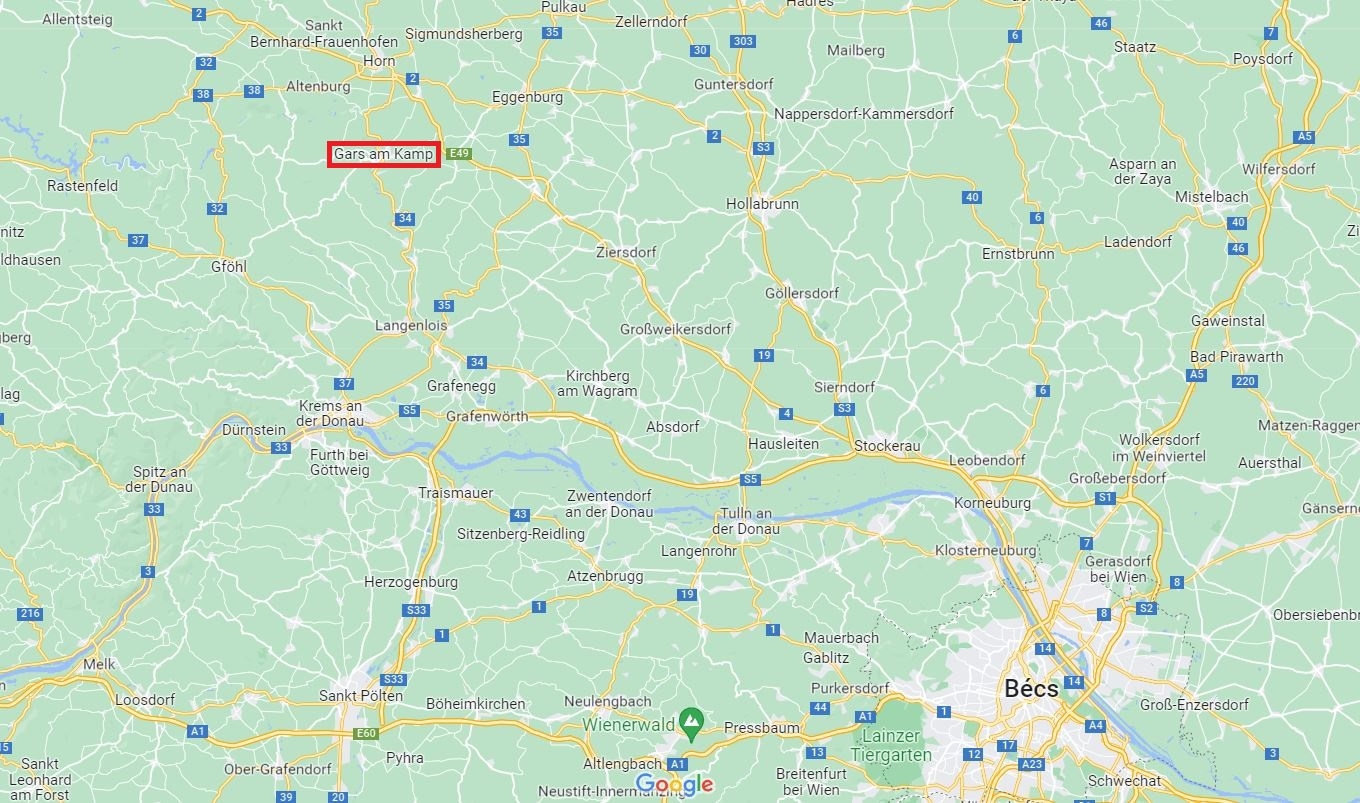
Task: Click the Hollabrunn town label
Action: click(762, 203)
